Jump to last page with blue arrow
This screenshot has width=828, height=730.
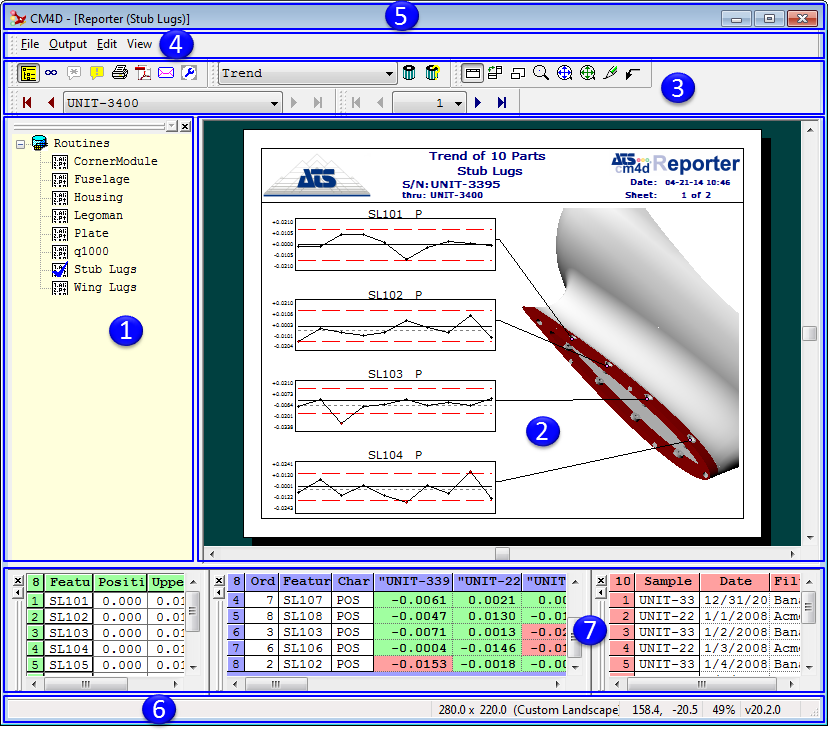[502, 102]
